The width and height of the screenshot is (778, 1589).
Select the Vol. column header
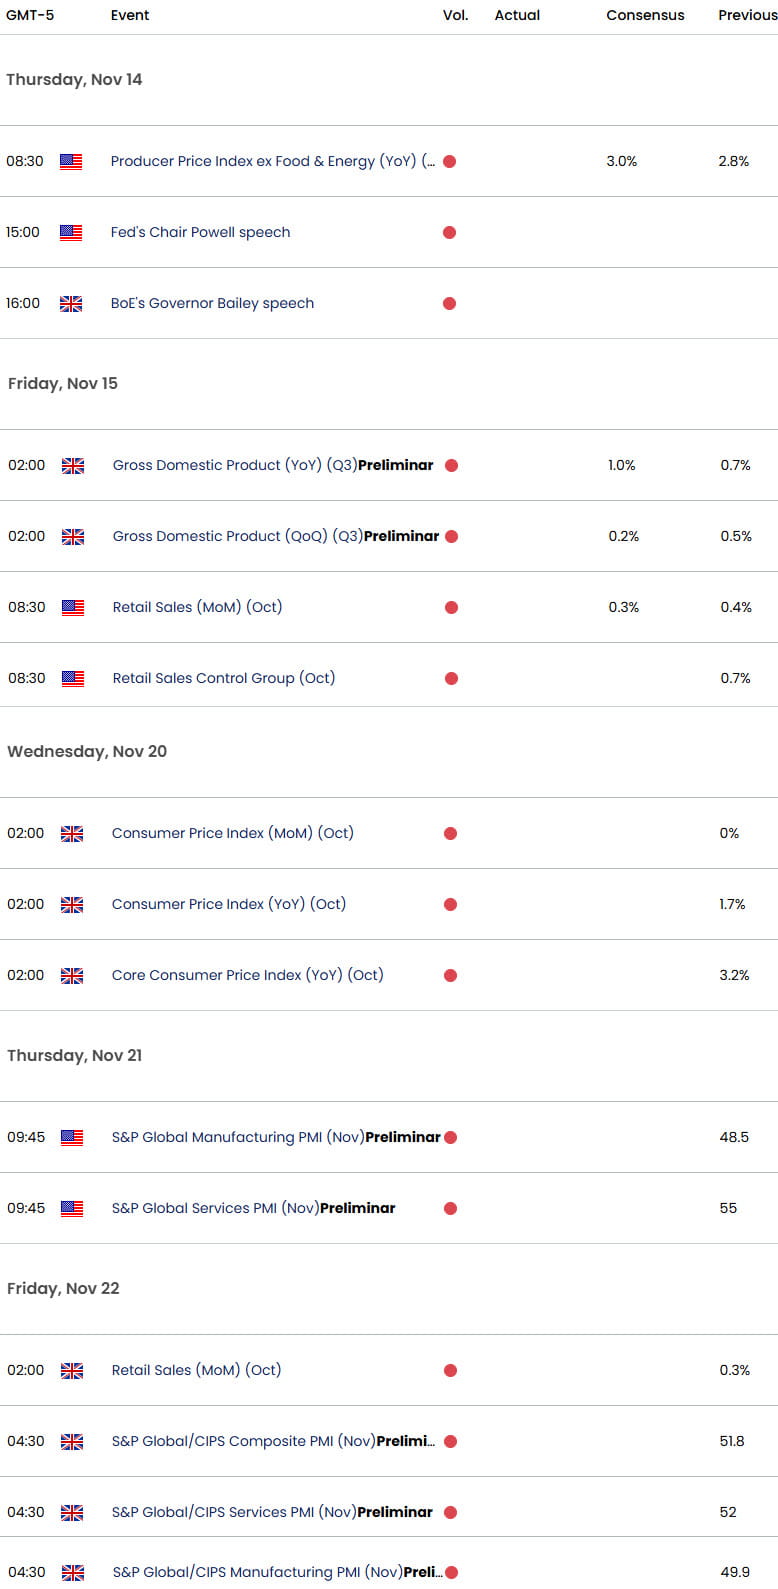point(456,15)
